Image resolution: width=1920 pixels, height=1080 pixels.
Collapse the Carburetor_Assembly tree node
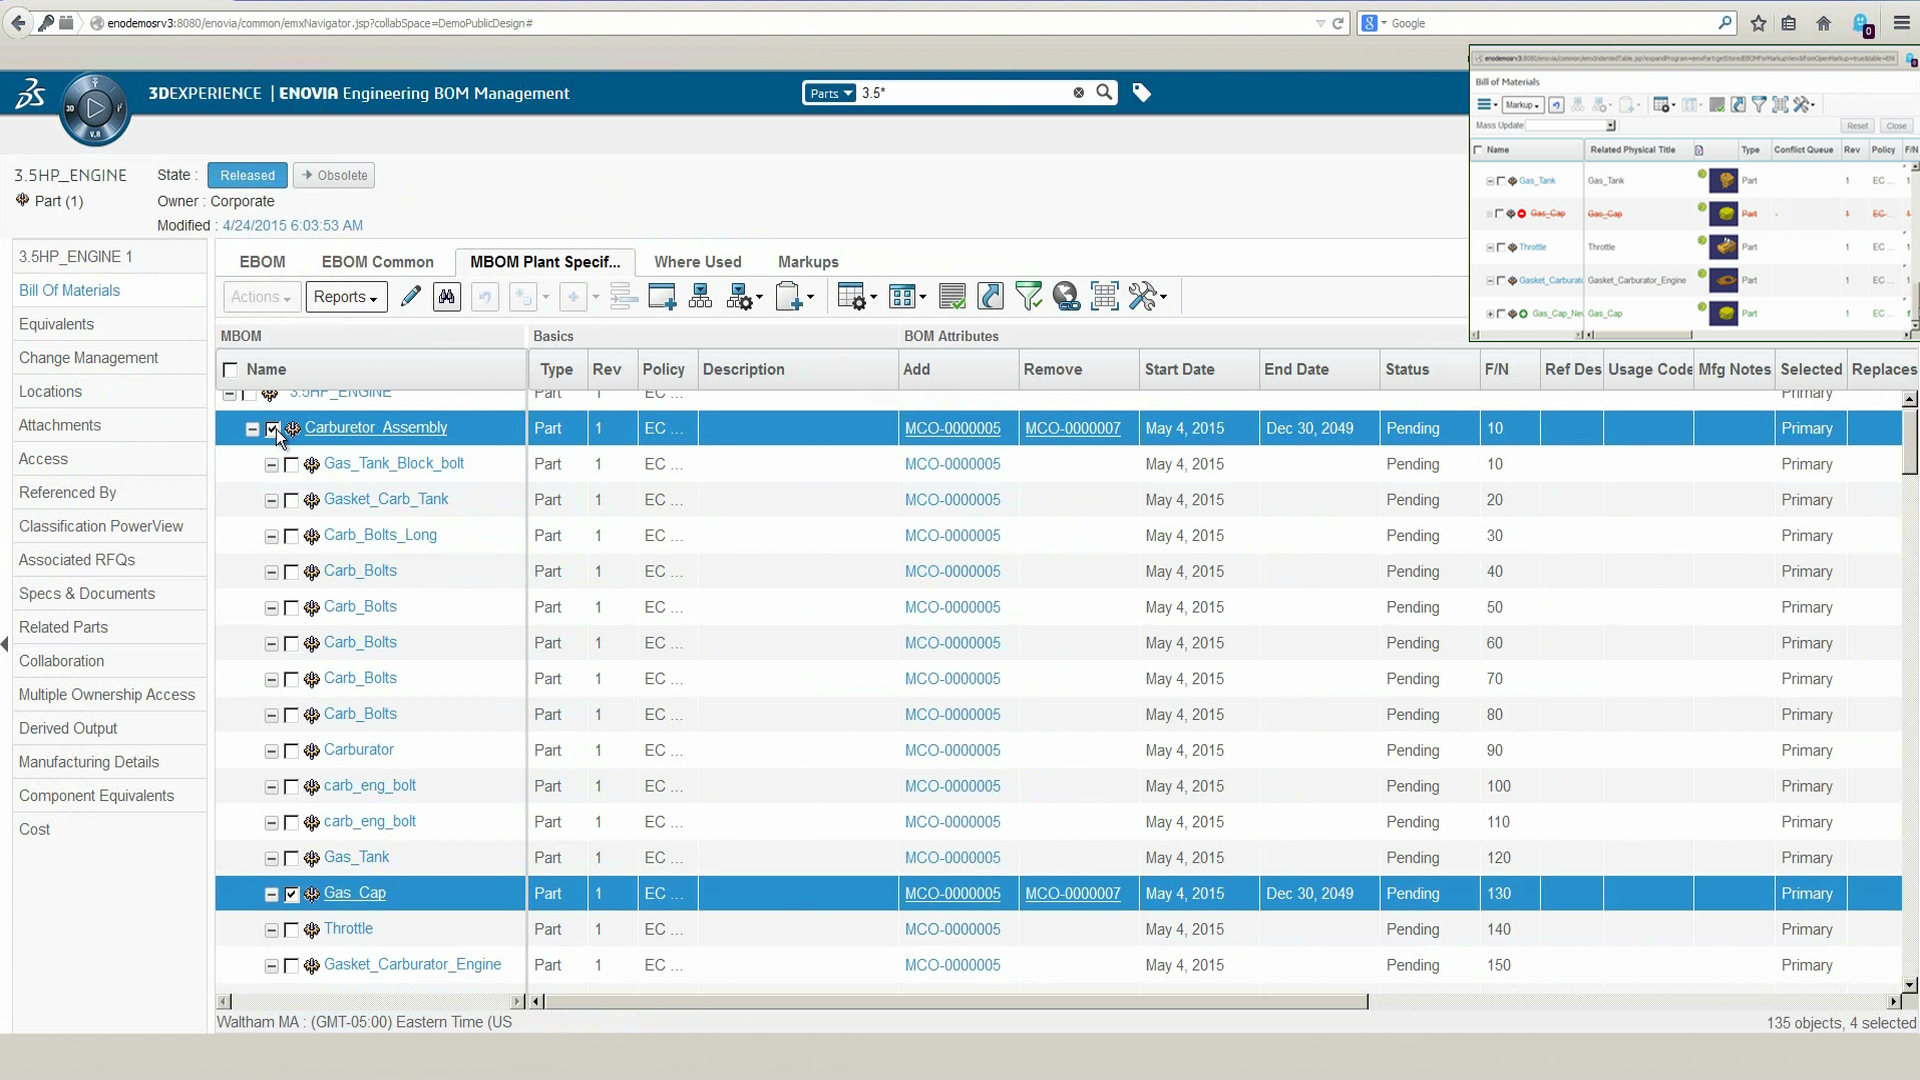[x=253, y=428]
